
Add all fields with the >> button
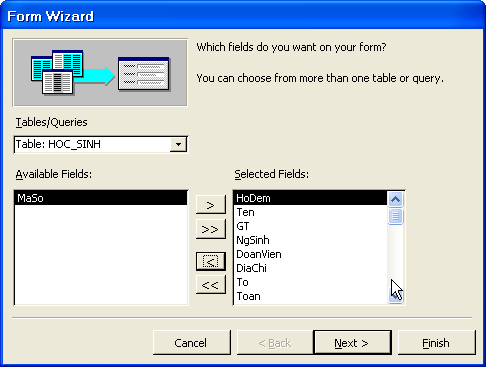(x=211, y=229)
